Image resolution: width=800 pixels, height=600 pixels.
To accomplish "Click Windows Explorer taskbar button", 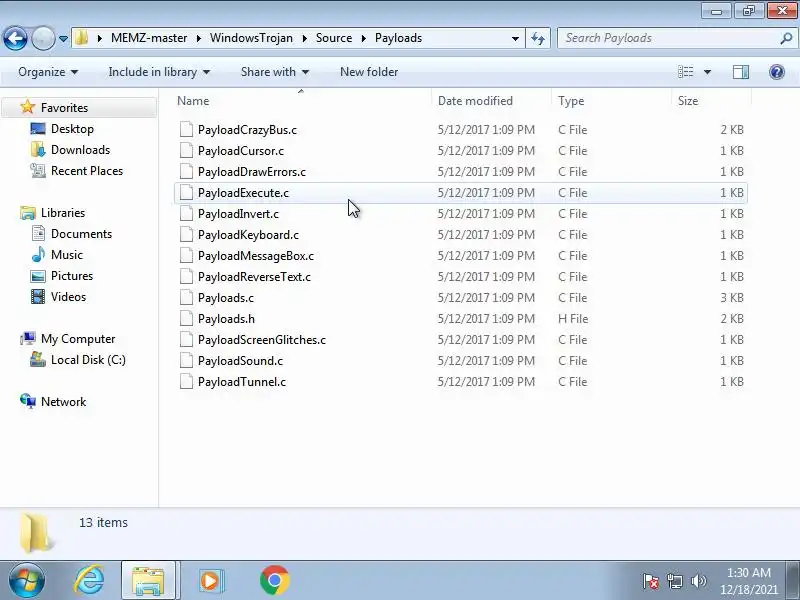I will pyautogui.click(x=148, y=580).
